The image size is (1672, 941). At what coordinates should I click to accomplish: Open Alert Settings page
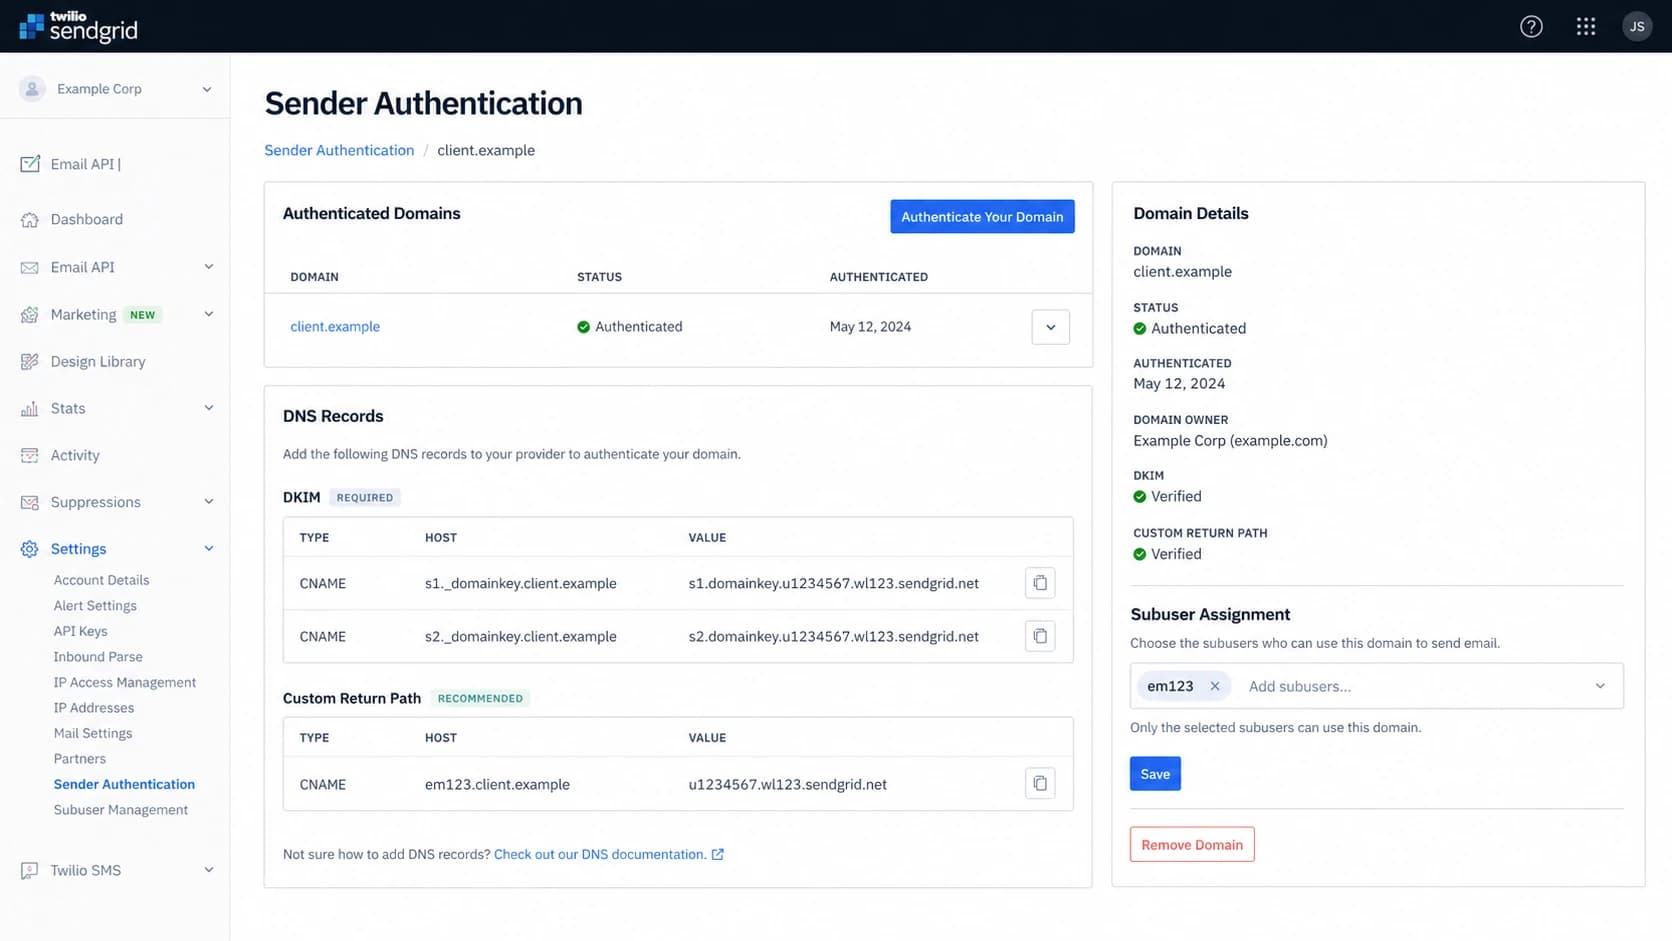(x=95, y=606)
